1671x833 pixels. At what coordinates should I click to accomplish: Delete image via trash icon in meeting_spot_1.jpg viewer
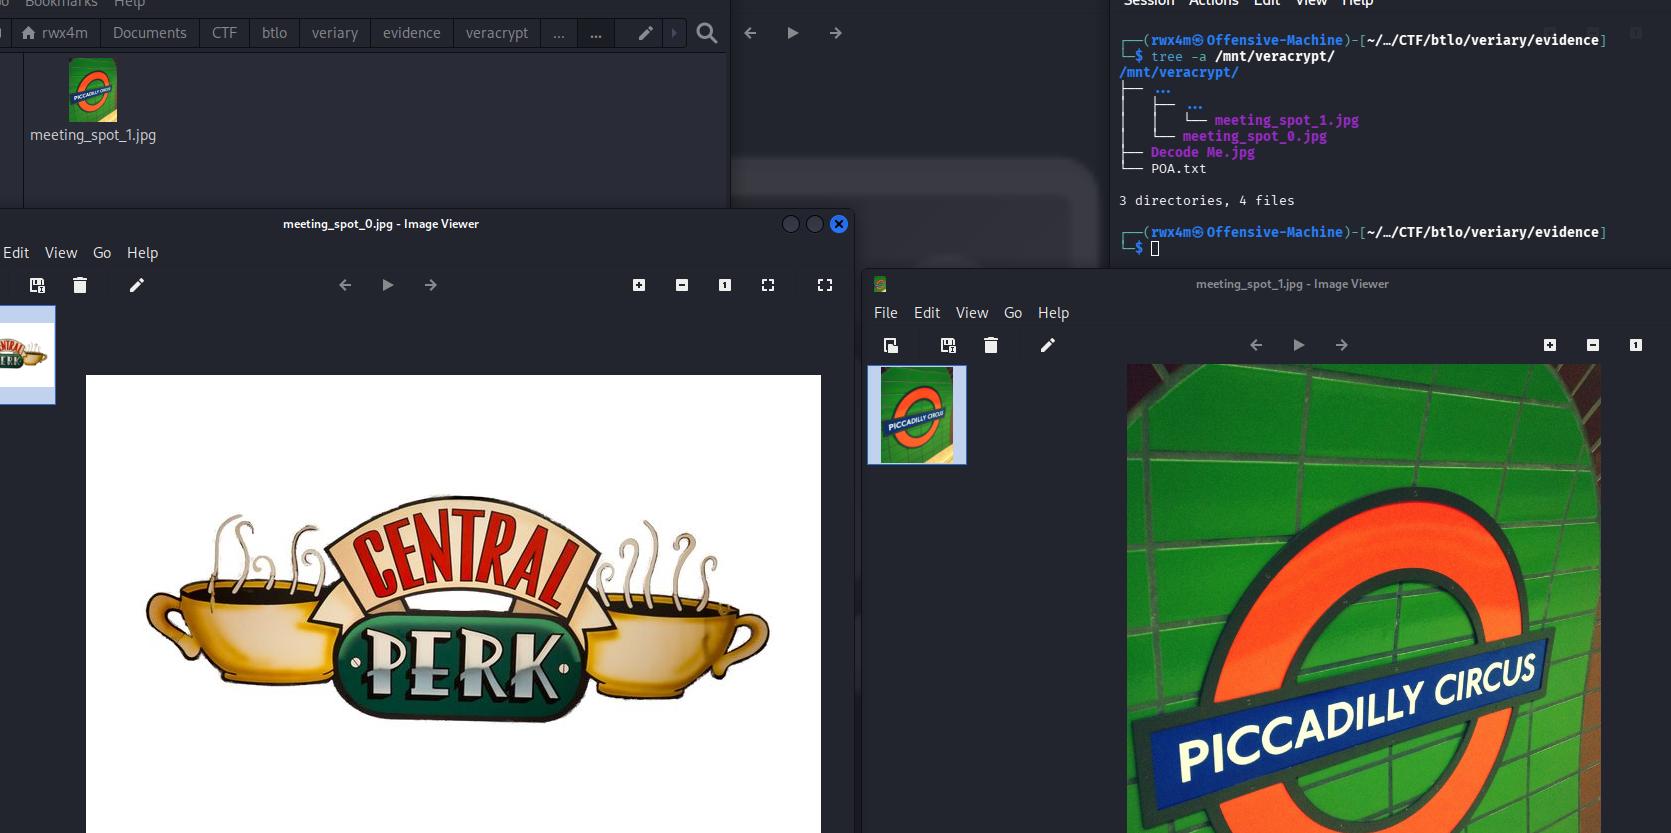(991, 345)
